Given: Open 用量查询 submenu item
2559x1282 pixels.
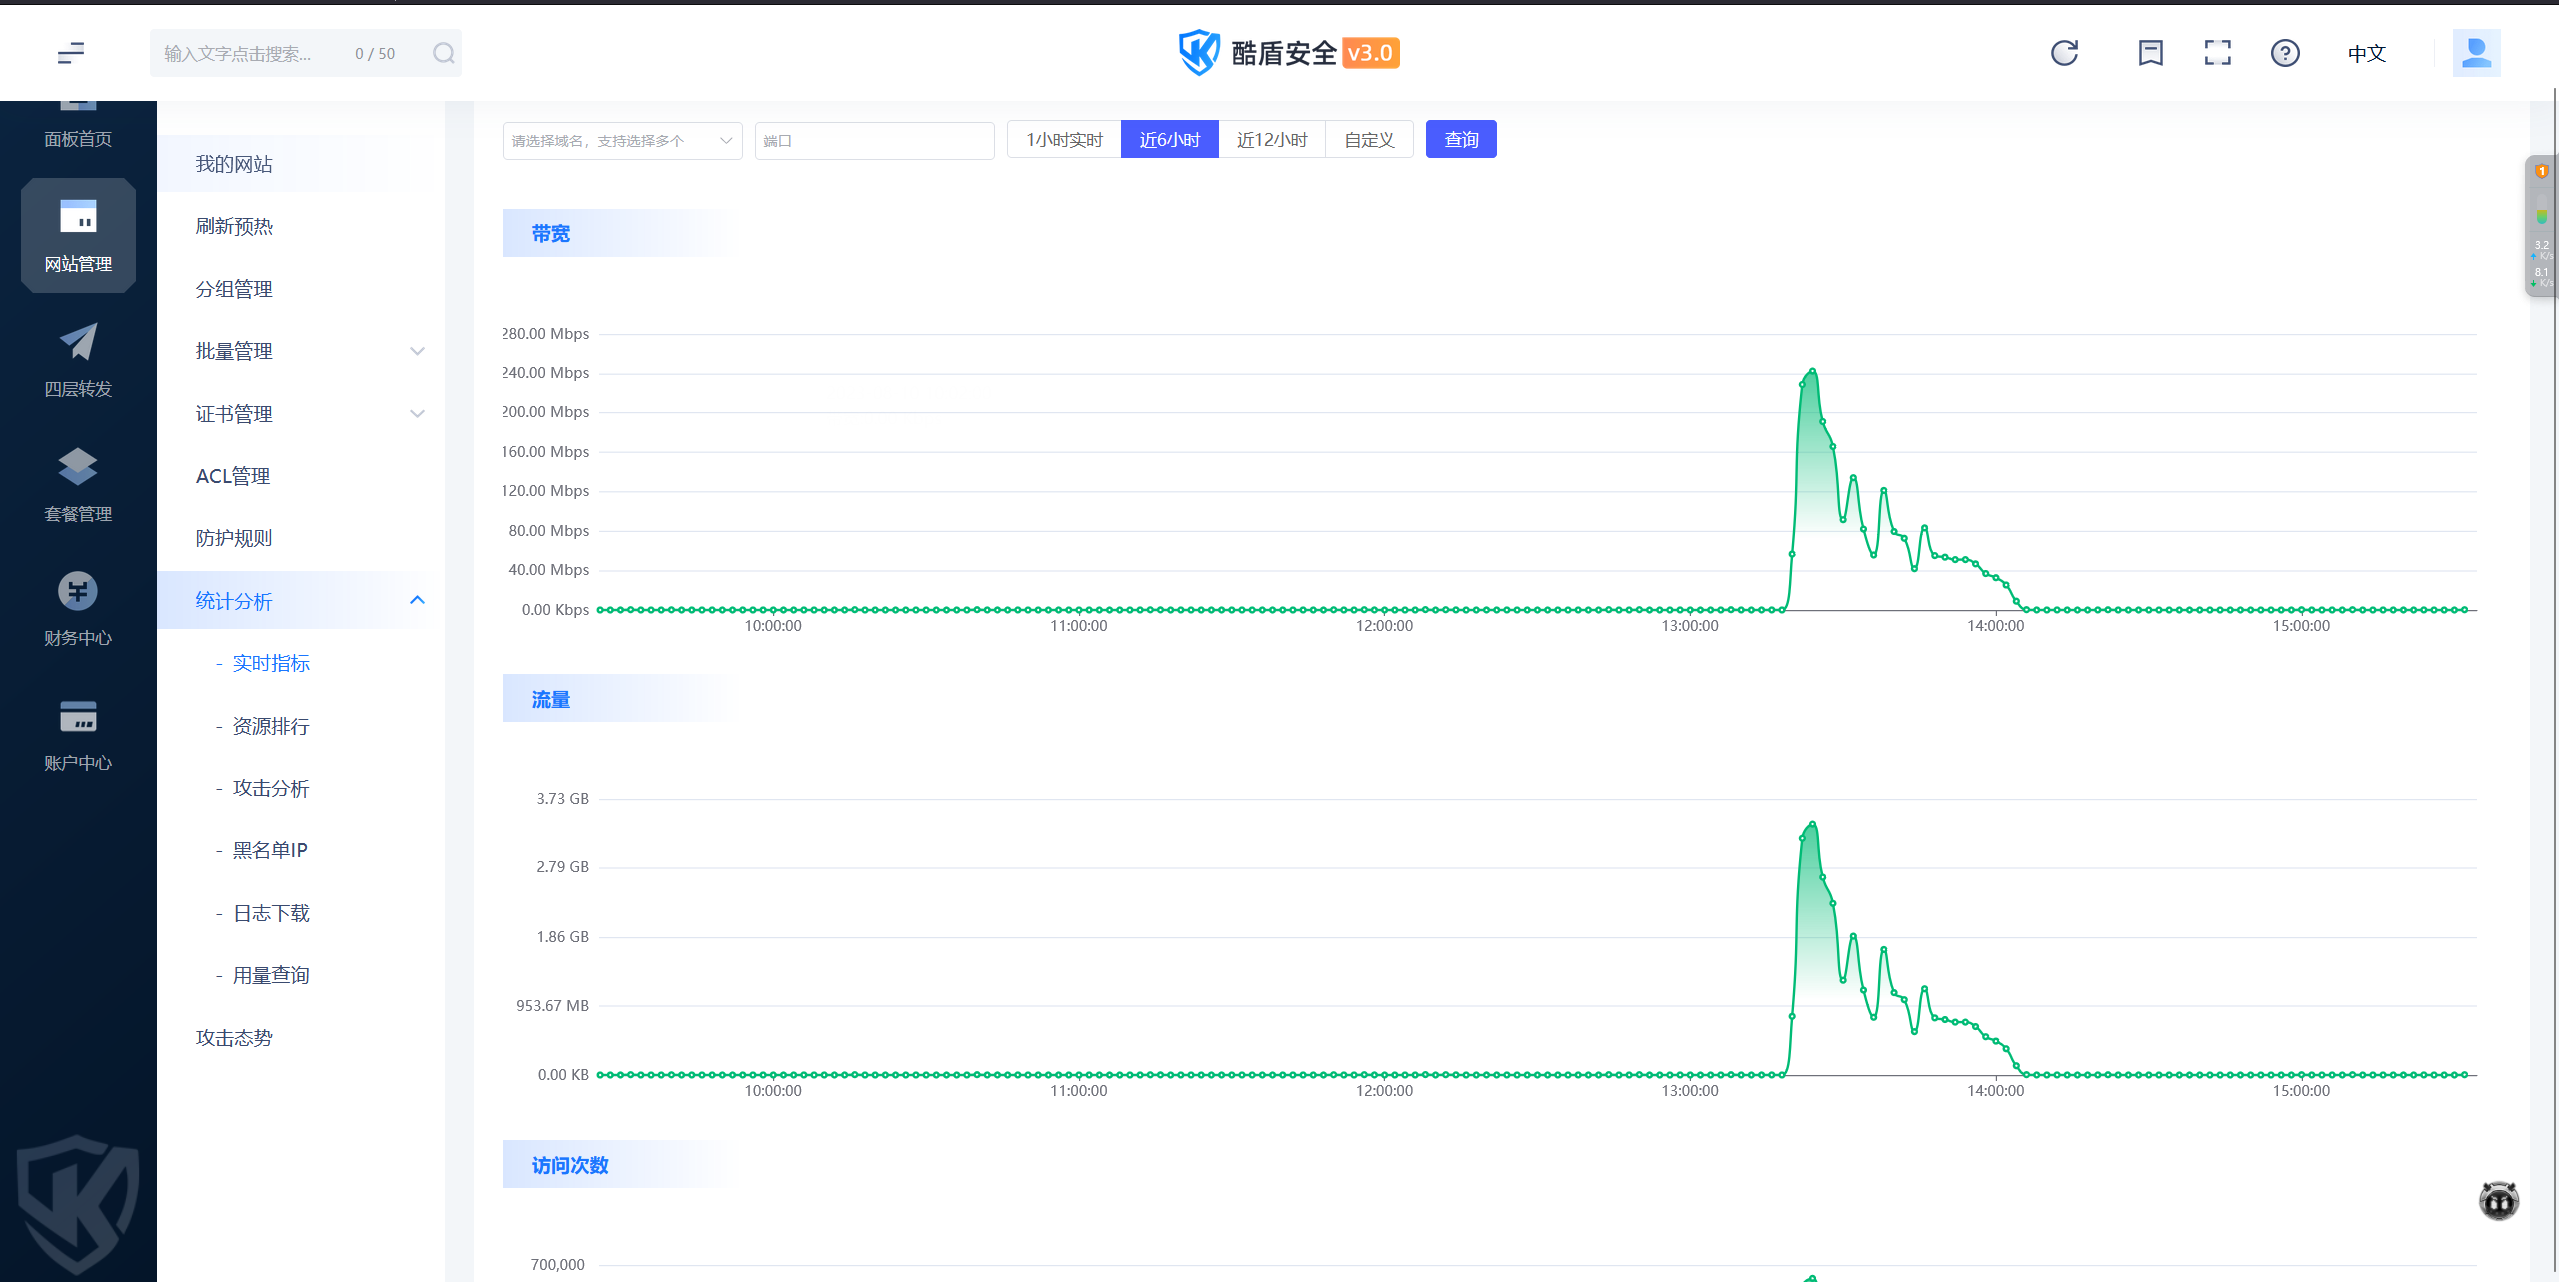Looking at the screenshot, I should tap(271, 975).
